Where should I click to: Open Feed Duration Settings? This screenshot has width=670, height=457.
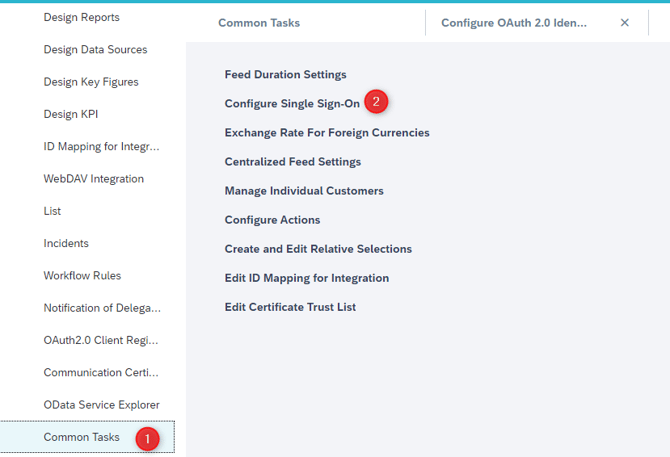point(285,75)
